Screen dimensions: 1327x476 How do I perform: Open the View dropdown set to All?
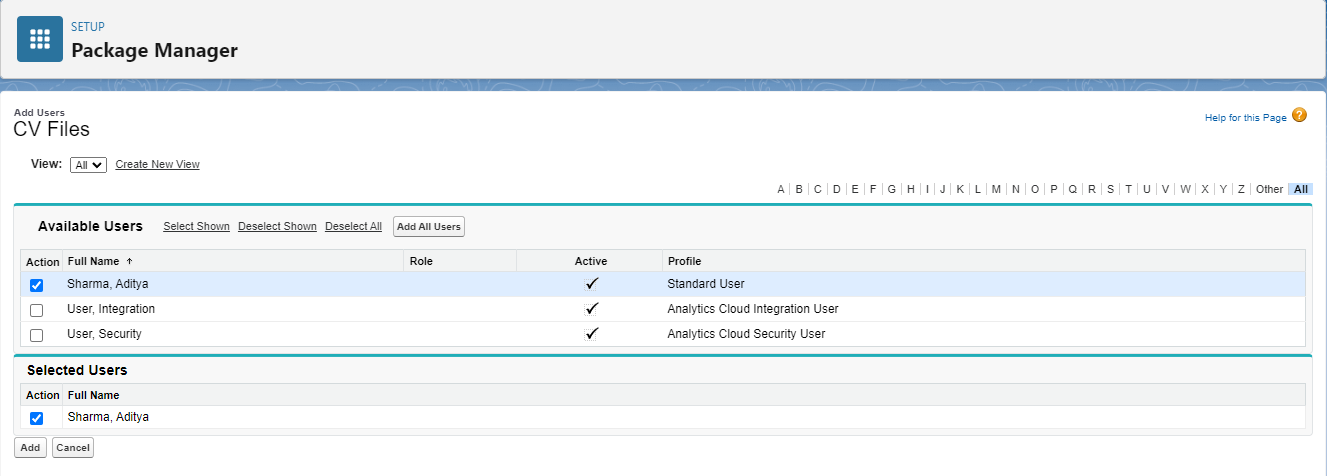[x=88, y=165]
